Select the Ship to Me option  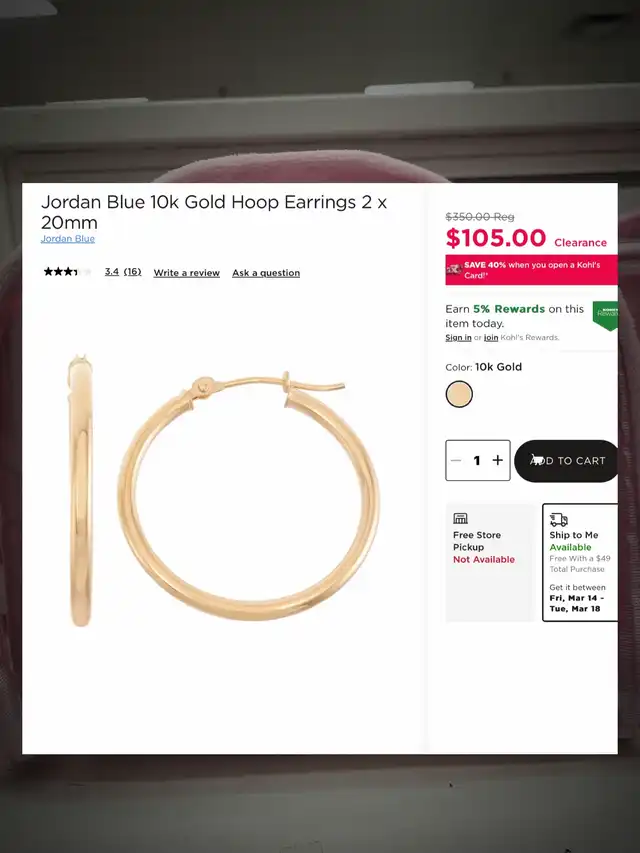point(580,562)
